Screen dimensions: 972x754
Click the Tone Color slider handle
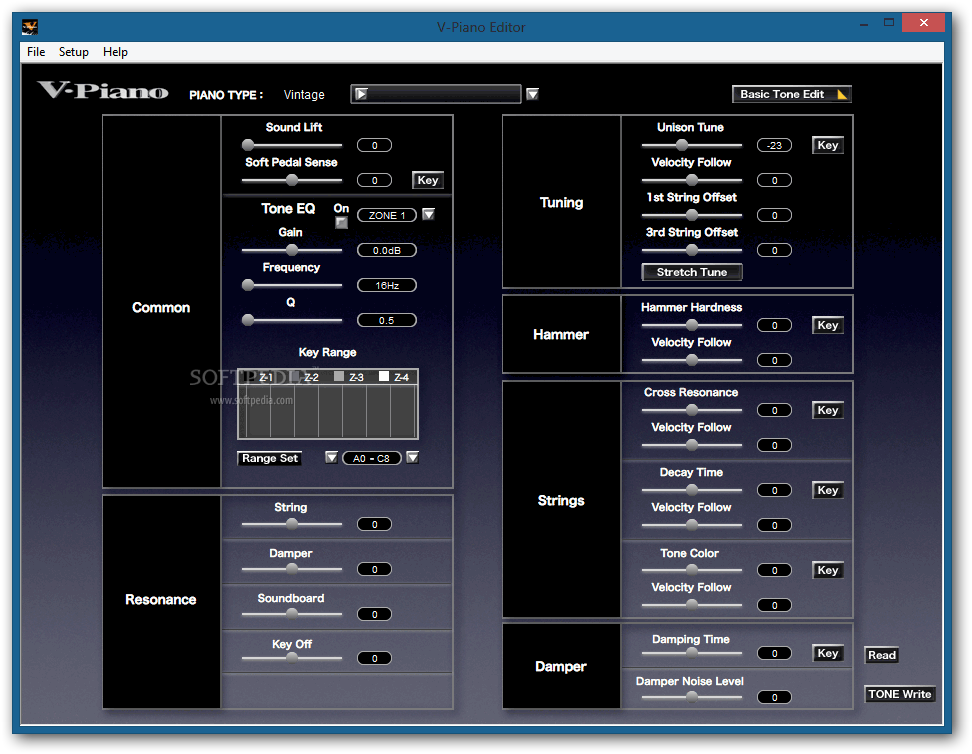coord(692,570)
